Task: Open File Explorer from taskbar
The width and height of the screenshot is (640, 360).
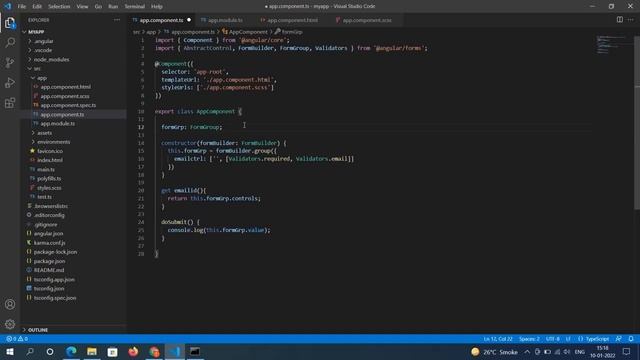Action: point(92,351)
